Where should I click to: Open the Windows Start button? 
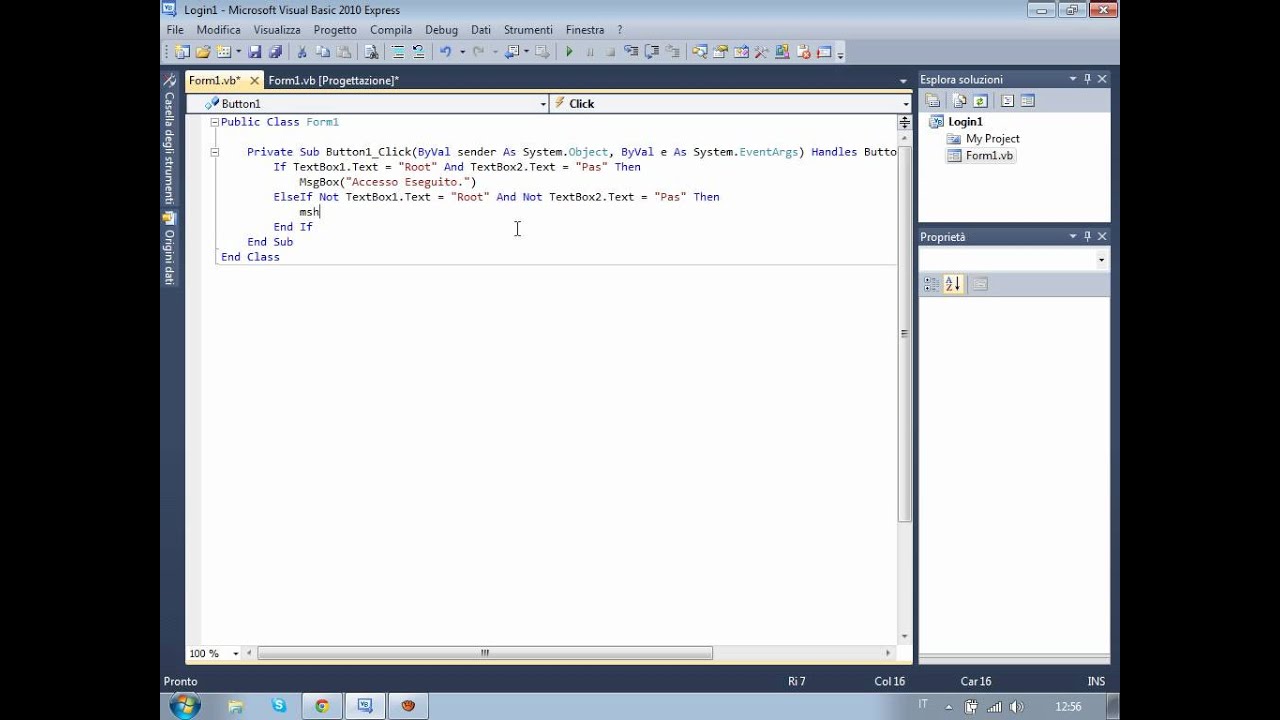pyautogui.click(x=184, y=706)
